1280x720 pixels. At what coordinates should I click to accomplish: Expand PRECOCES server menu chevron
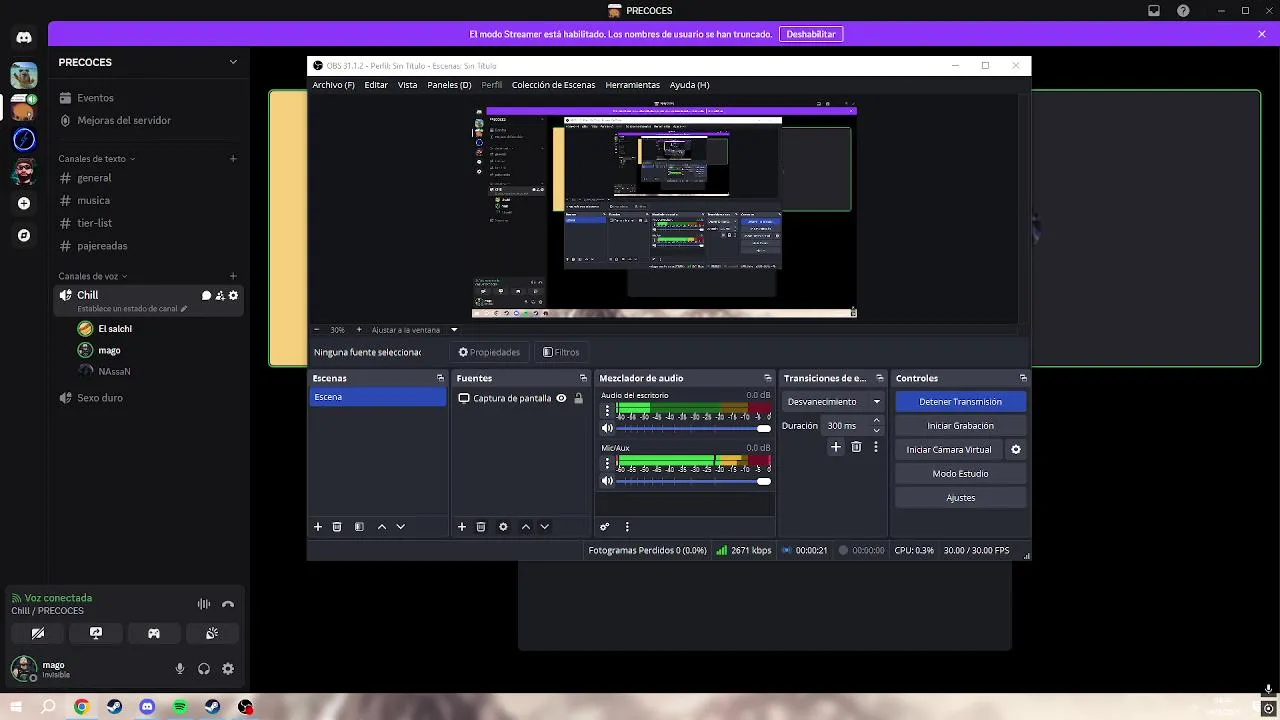233,62
